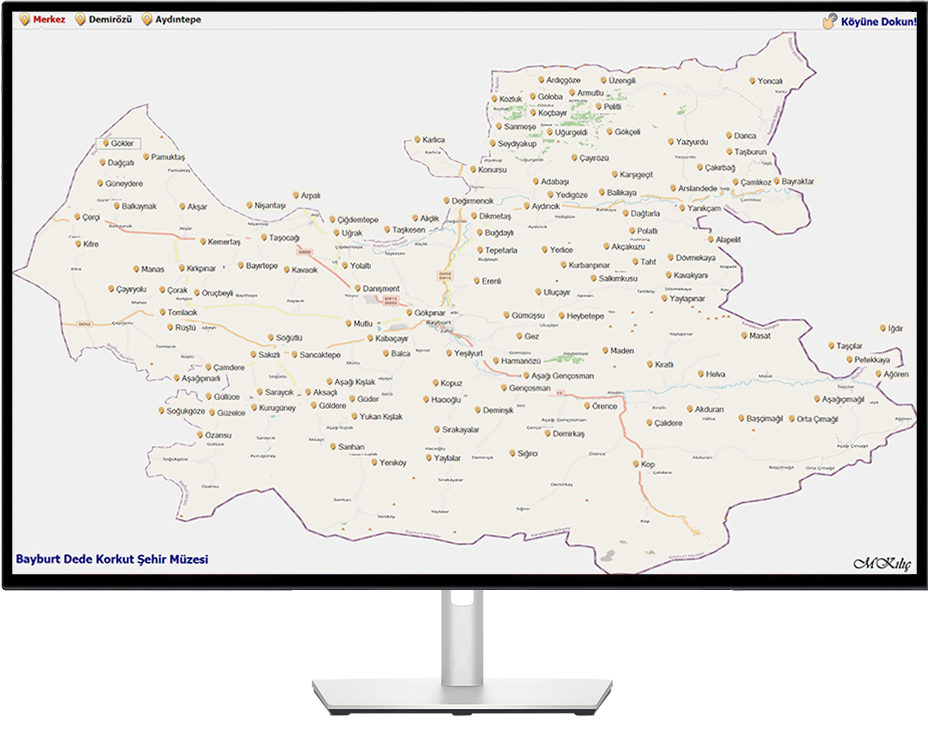
Task: Click the Köyüne Dokun link
Action: pos(878,21)
